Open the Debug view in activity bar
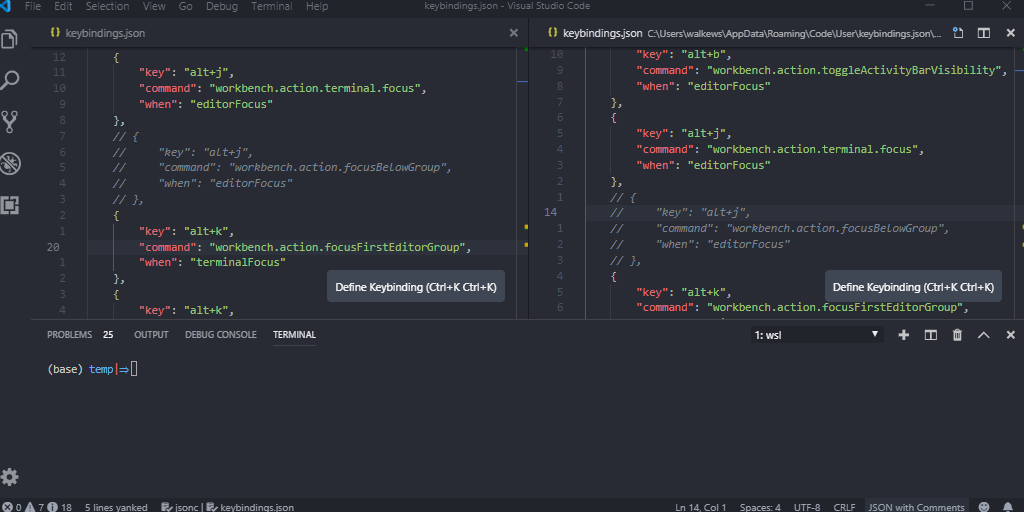 (11, 163)
